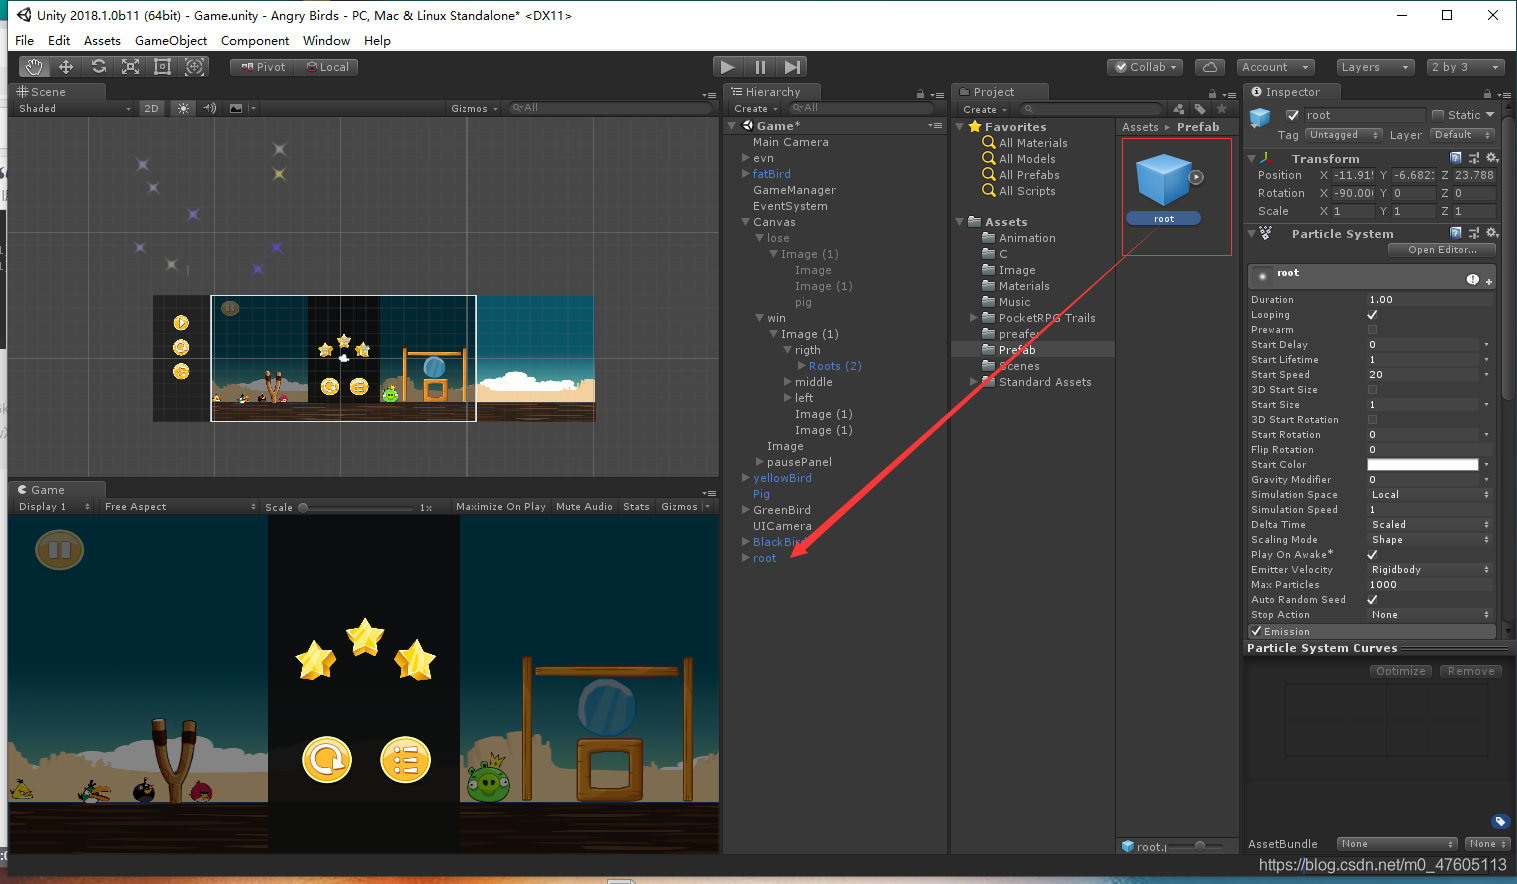Open the cloud Services button

1210,67
